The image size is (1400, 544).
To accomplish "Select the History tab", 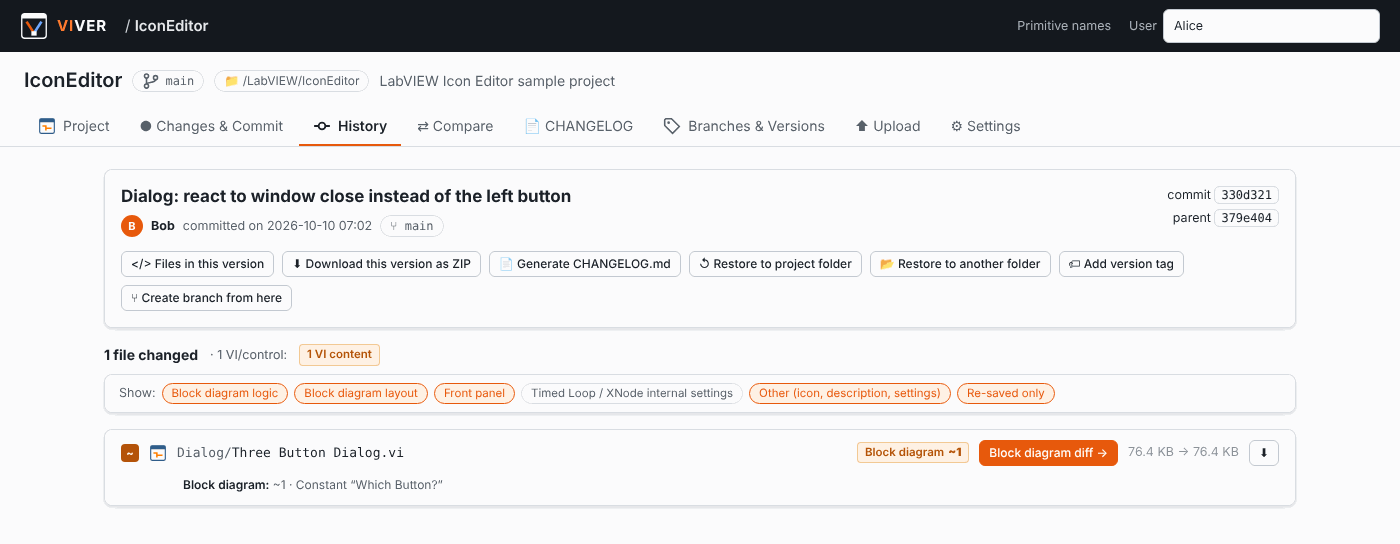I will click(x=350, y=126).
